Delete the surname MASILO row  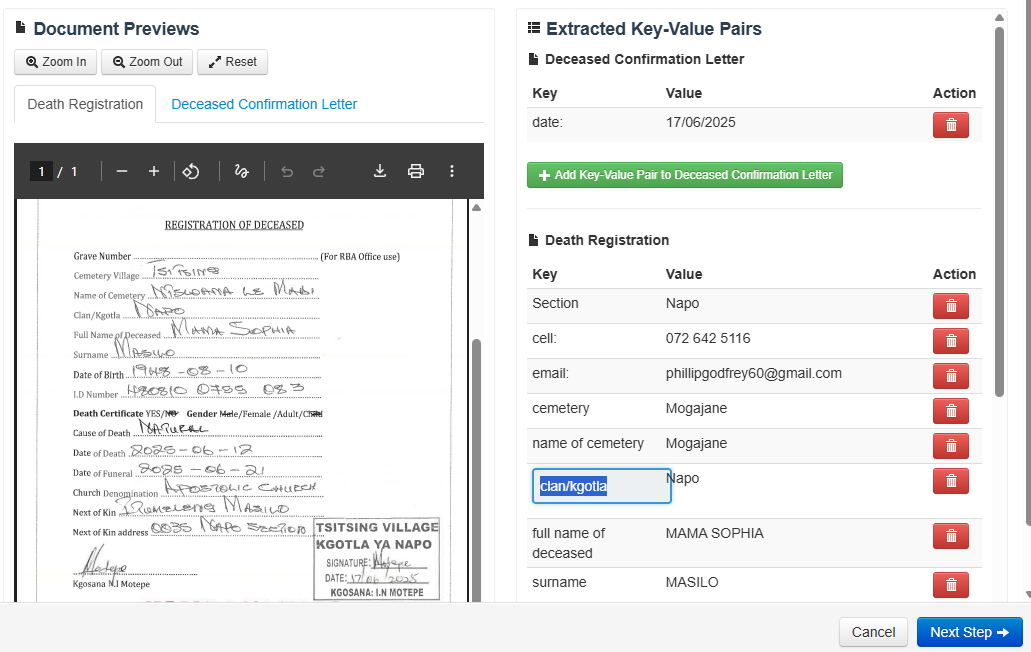tap(950, 585)
